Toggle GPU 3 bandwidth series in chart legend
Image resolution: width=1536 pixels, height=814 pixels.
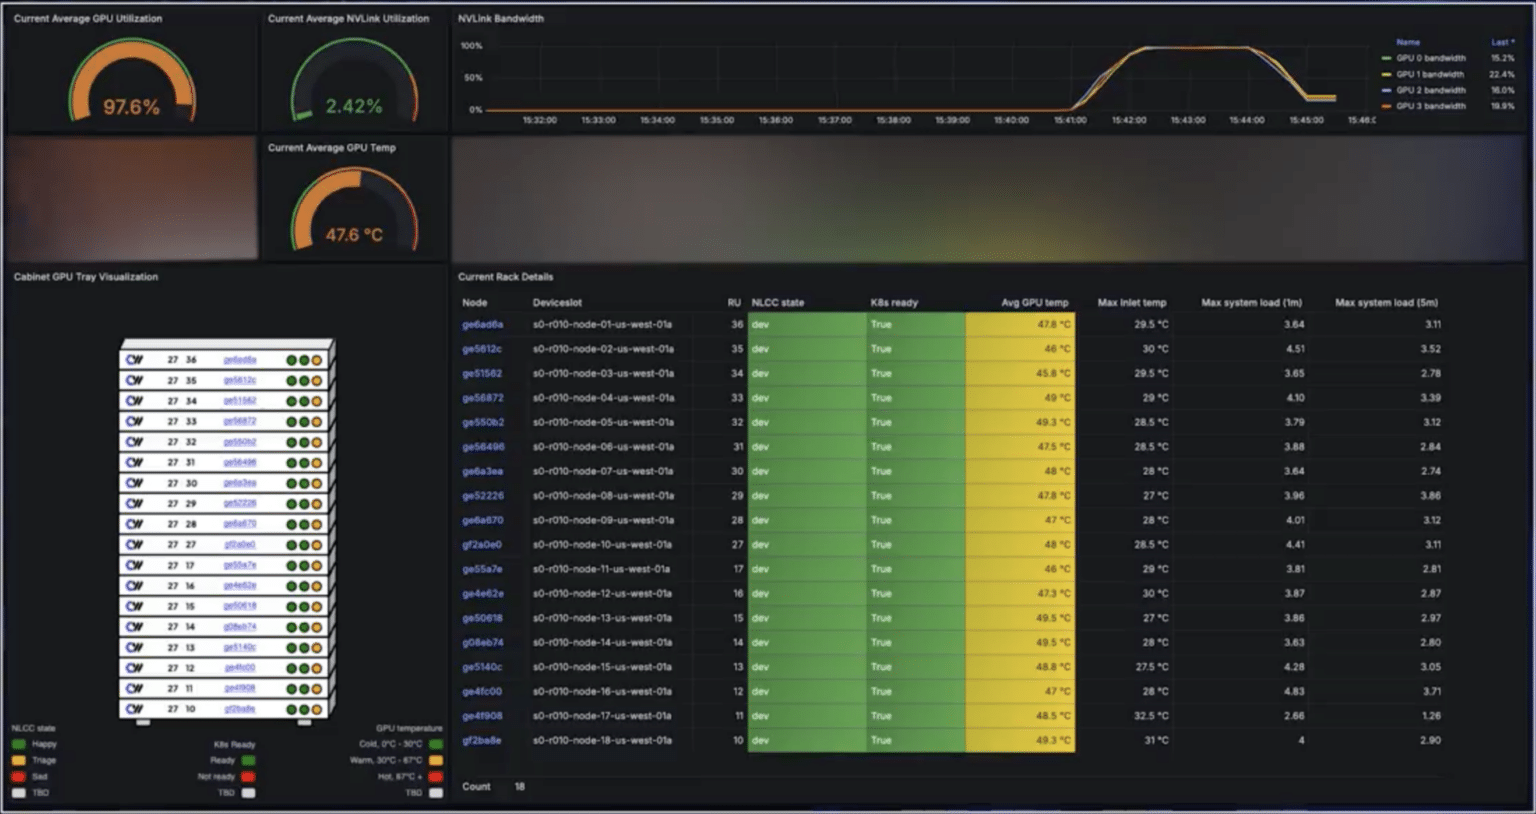coord(1430,106)
